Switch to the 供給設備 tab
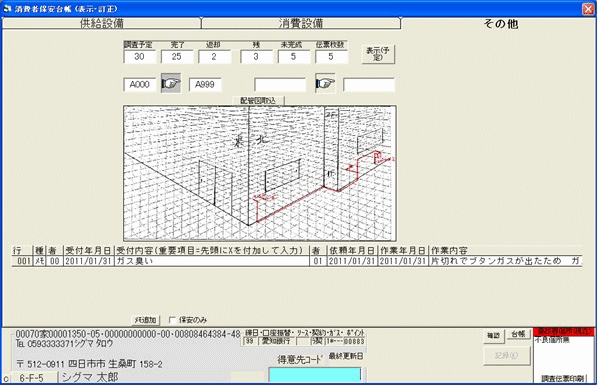 pyautogui.click(x=101, y=23)
